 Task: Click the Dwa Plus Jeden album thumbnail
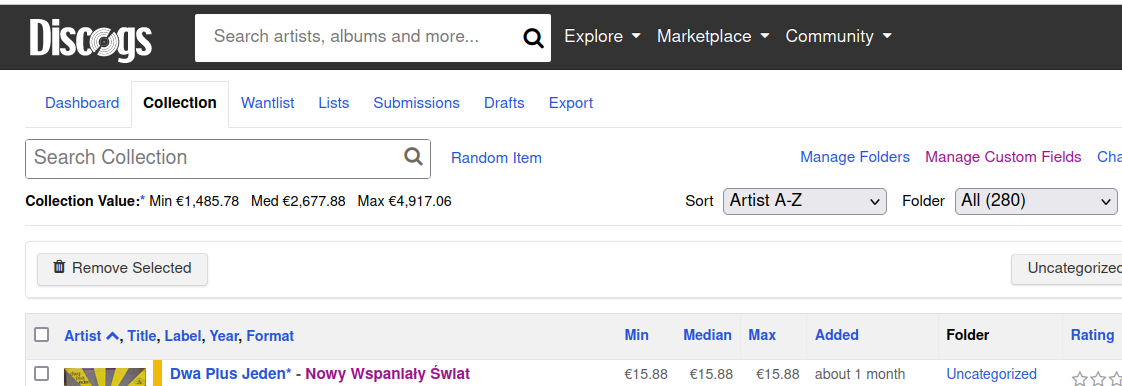[x=104, y=377]
